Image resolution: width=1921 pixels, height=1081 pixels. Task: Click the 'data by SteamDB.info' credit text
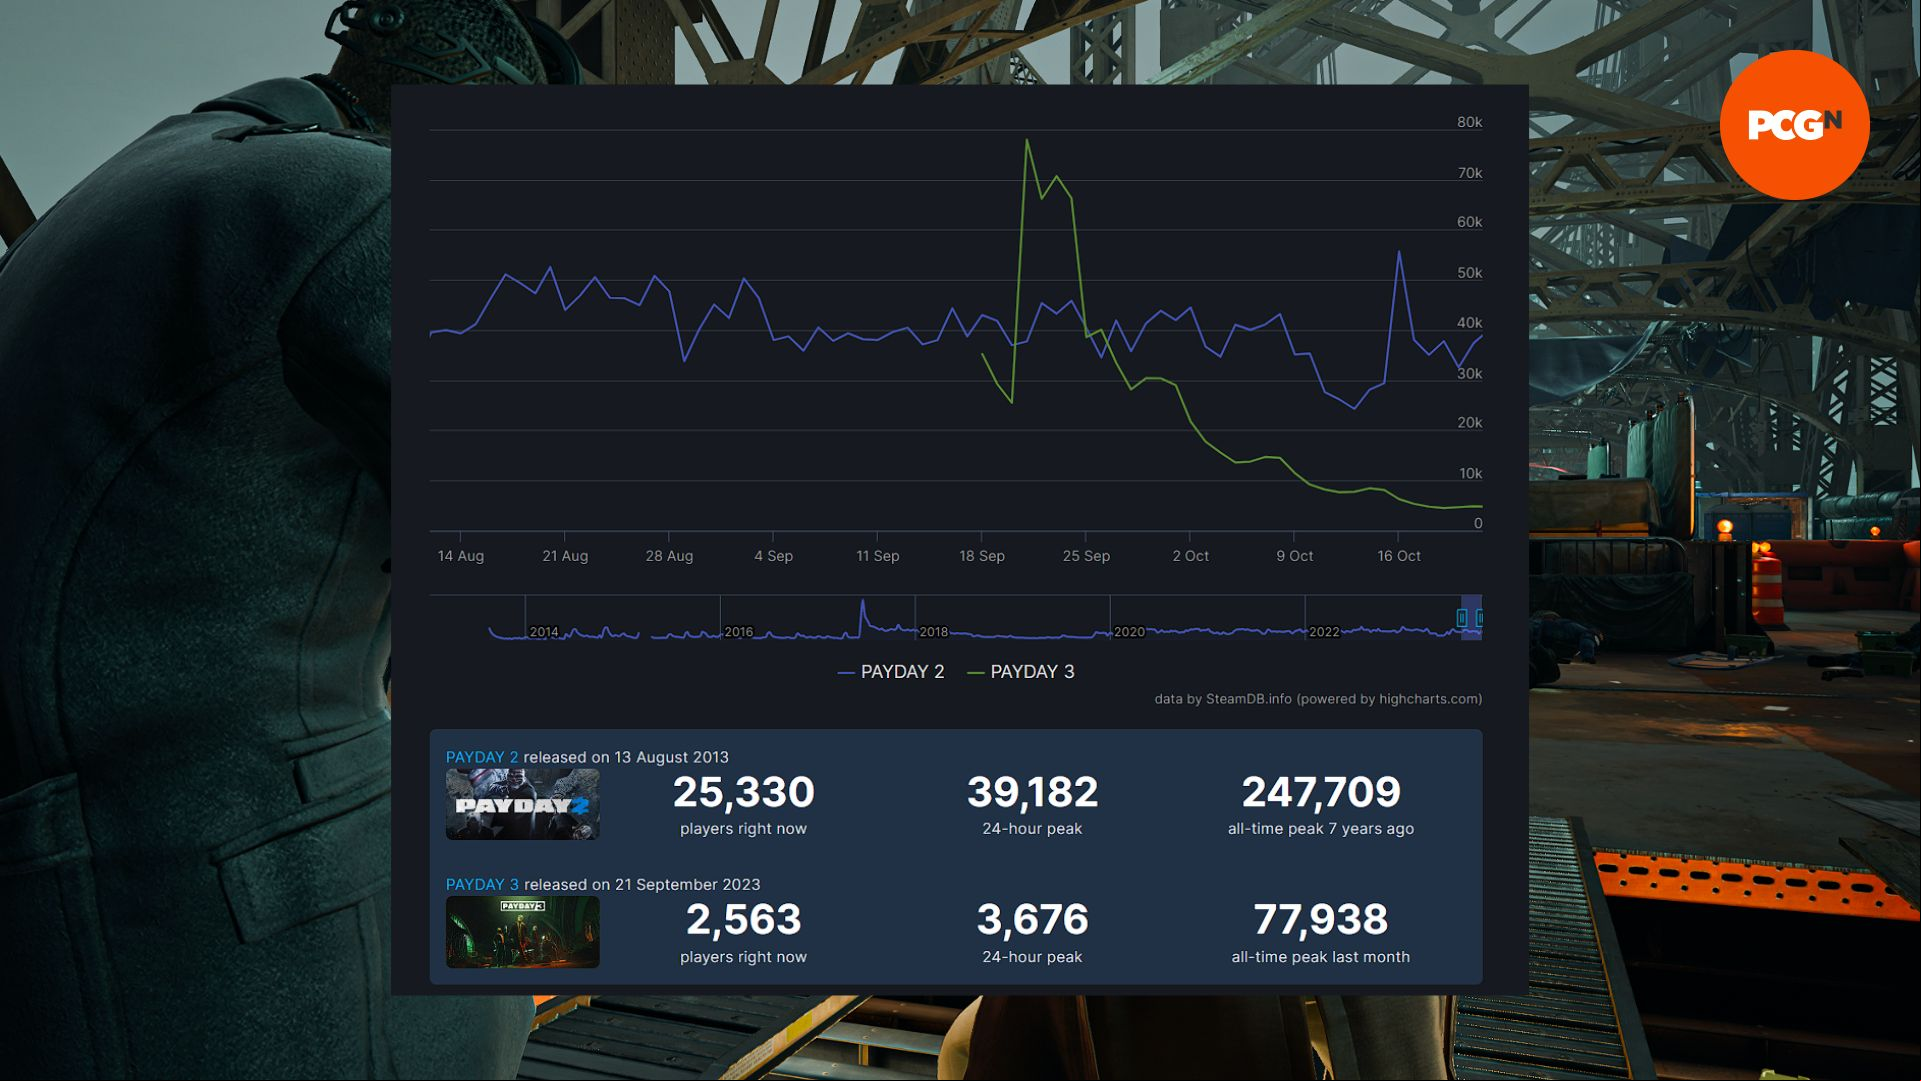click(1222, 699)
